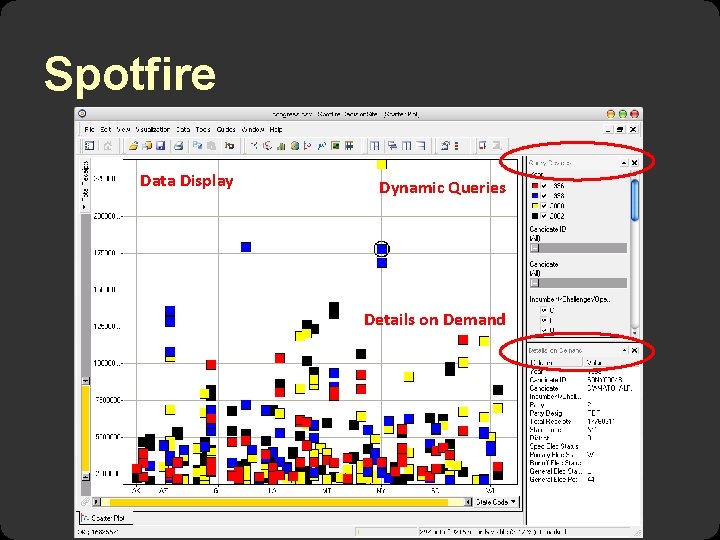This screenshot has width=720, height=540.
Task: Click the left arrow of horizontal axis slider
Action: 97,502
